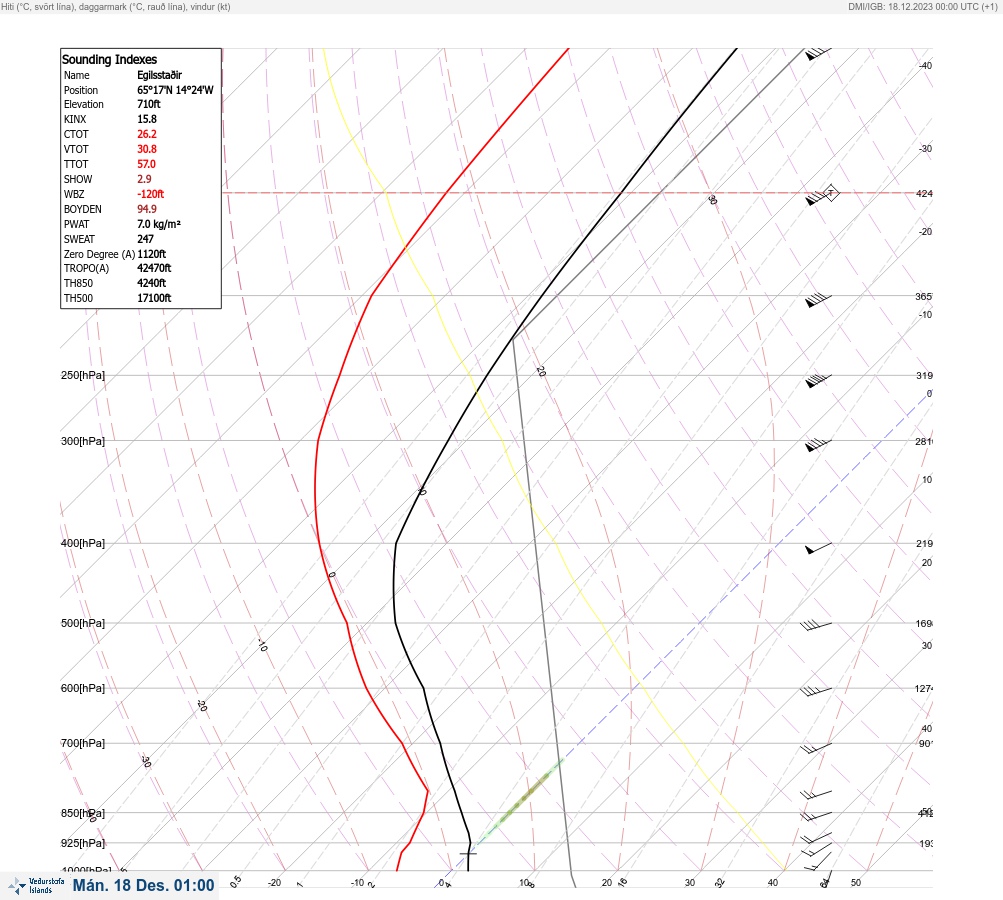Click the red VTOT value 30.8

(x=146, y=149)
